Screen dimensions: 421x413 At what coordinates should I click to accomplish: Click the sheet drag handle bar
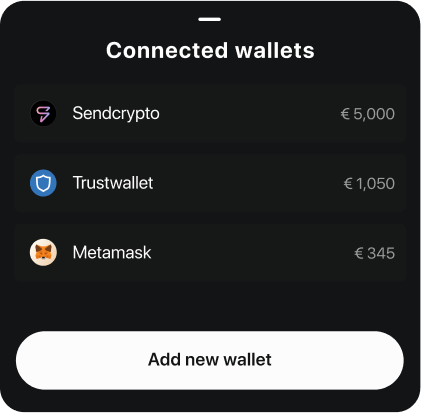pos(210,19)
